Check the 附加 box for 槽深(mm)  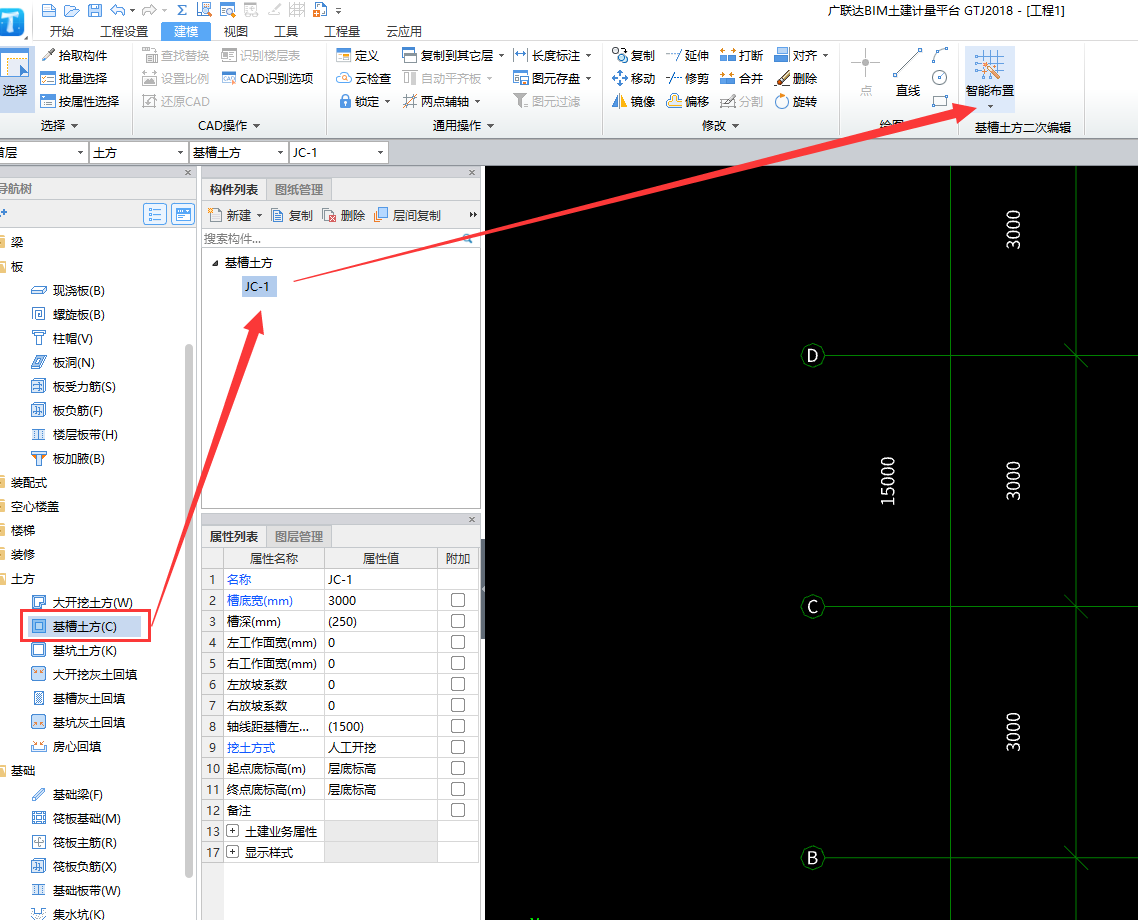(x=458, y=621)
